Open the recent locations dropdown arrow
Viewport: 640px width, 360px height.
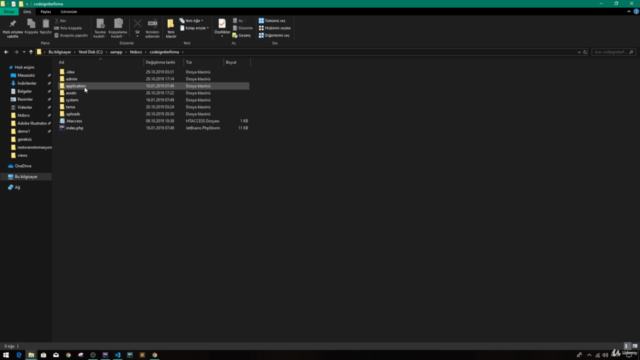tap(24, 52)
